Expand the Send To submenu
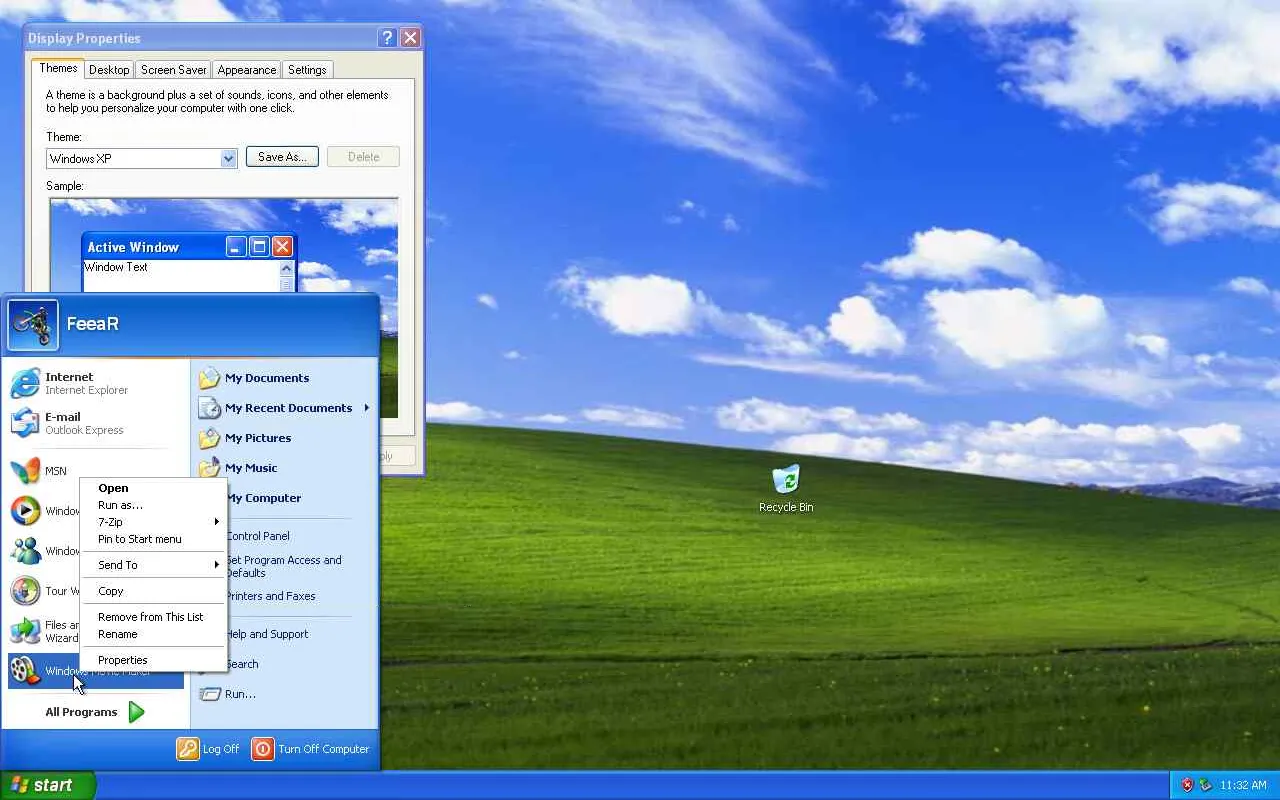Viewport: 1280px width, 800px height. click(153, 565)
